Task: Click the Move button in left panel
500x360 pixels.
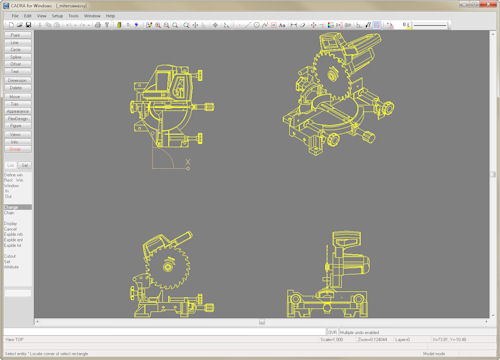Action: click(x=18, y=97)
